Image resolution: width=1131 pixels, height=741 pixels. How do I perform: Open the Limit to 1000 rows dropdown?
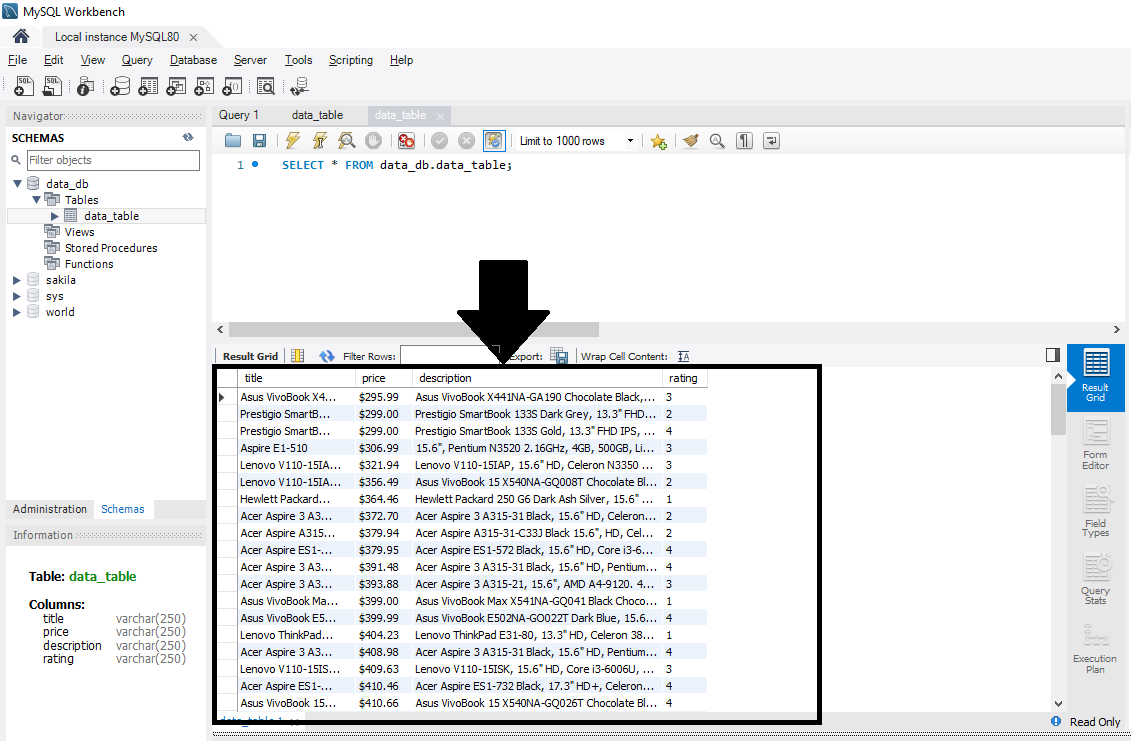tap(630, 141)
